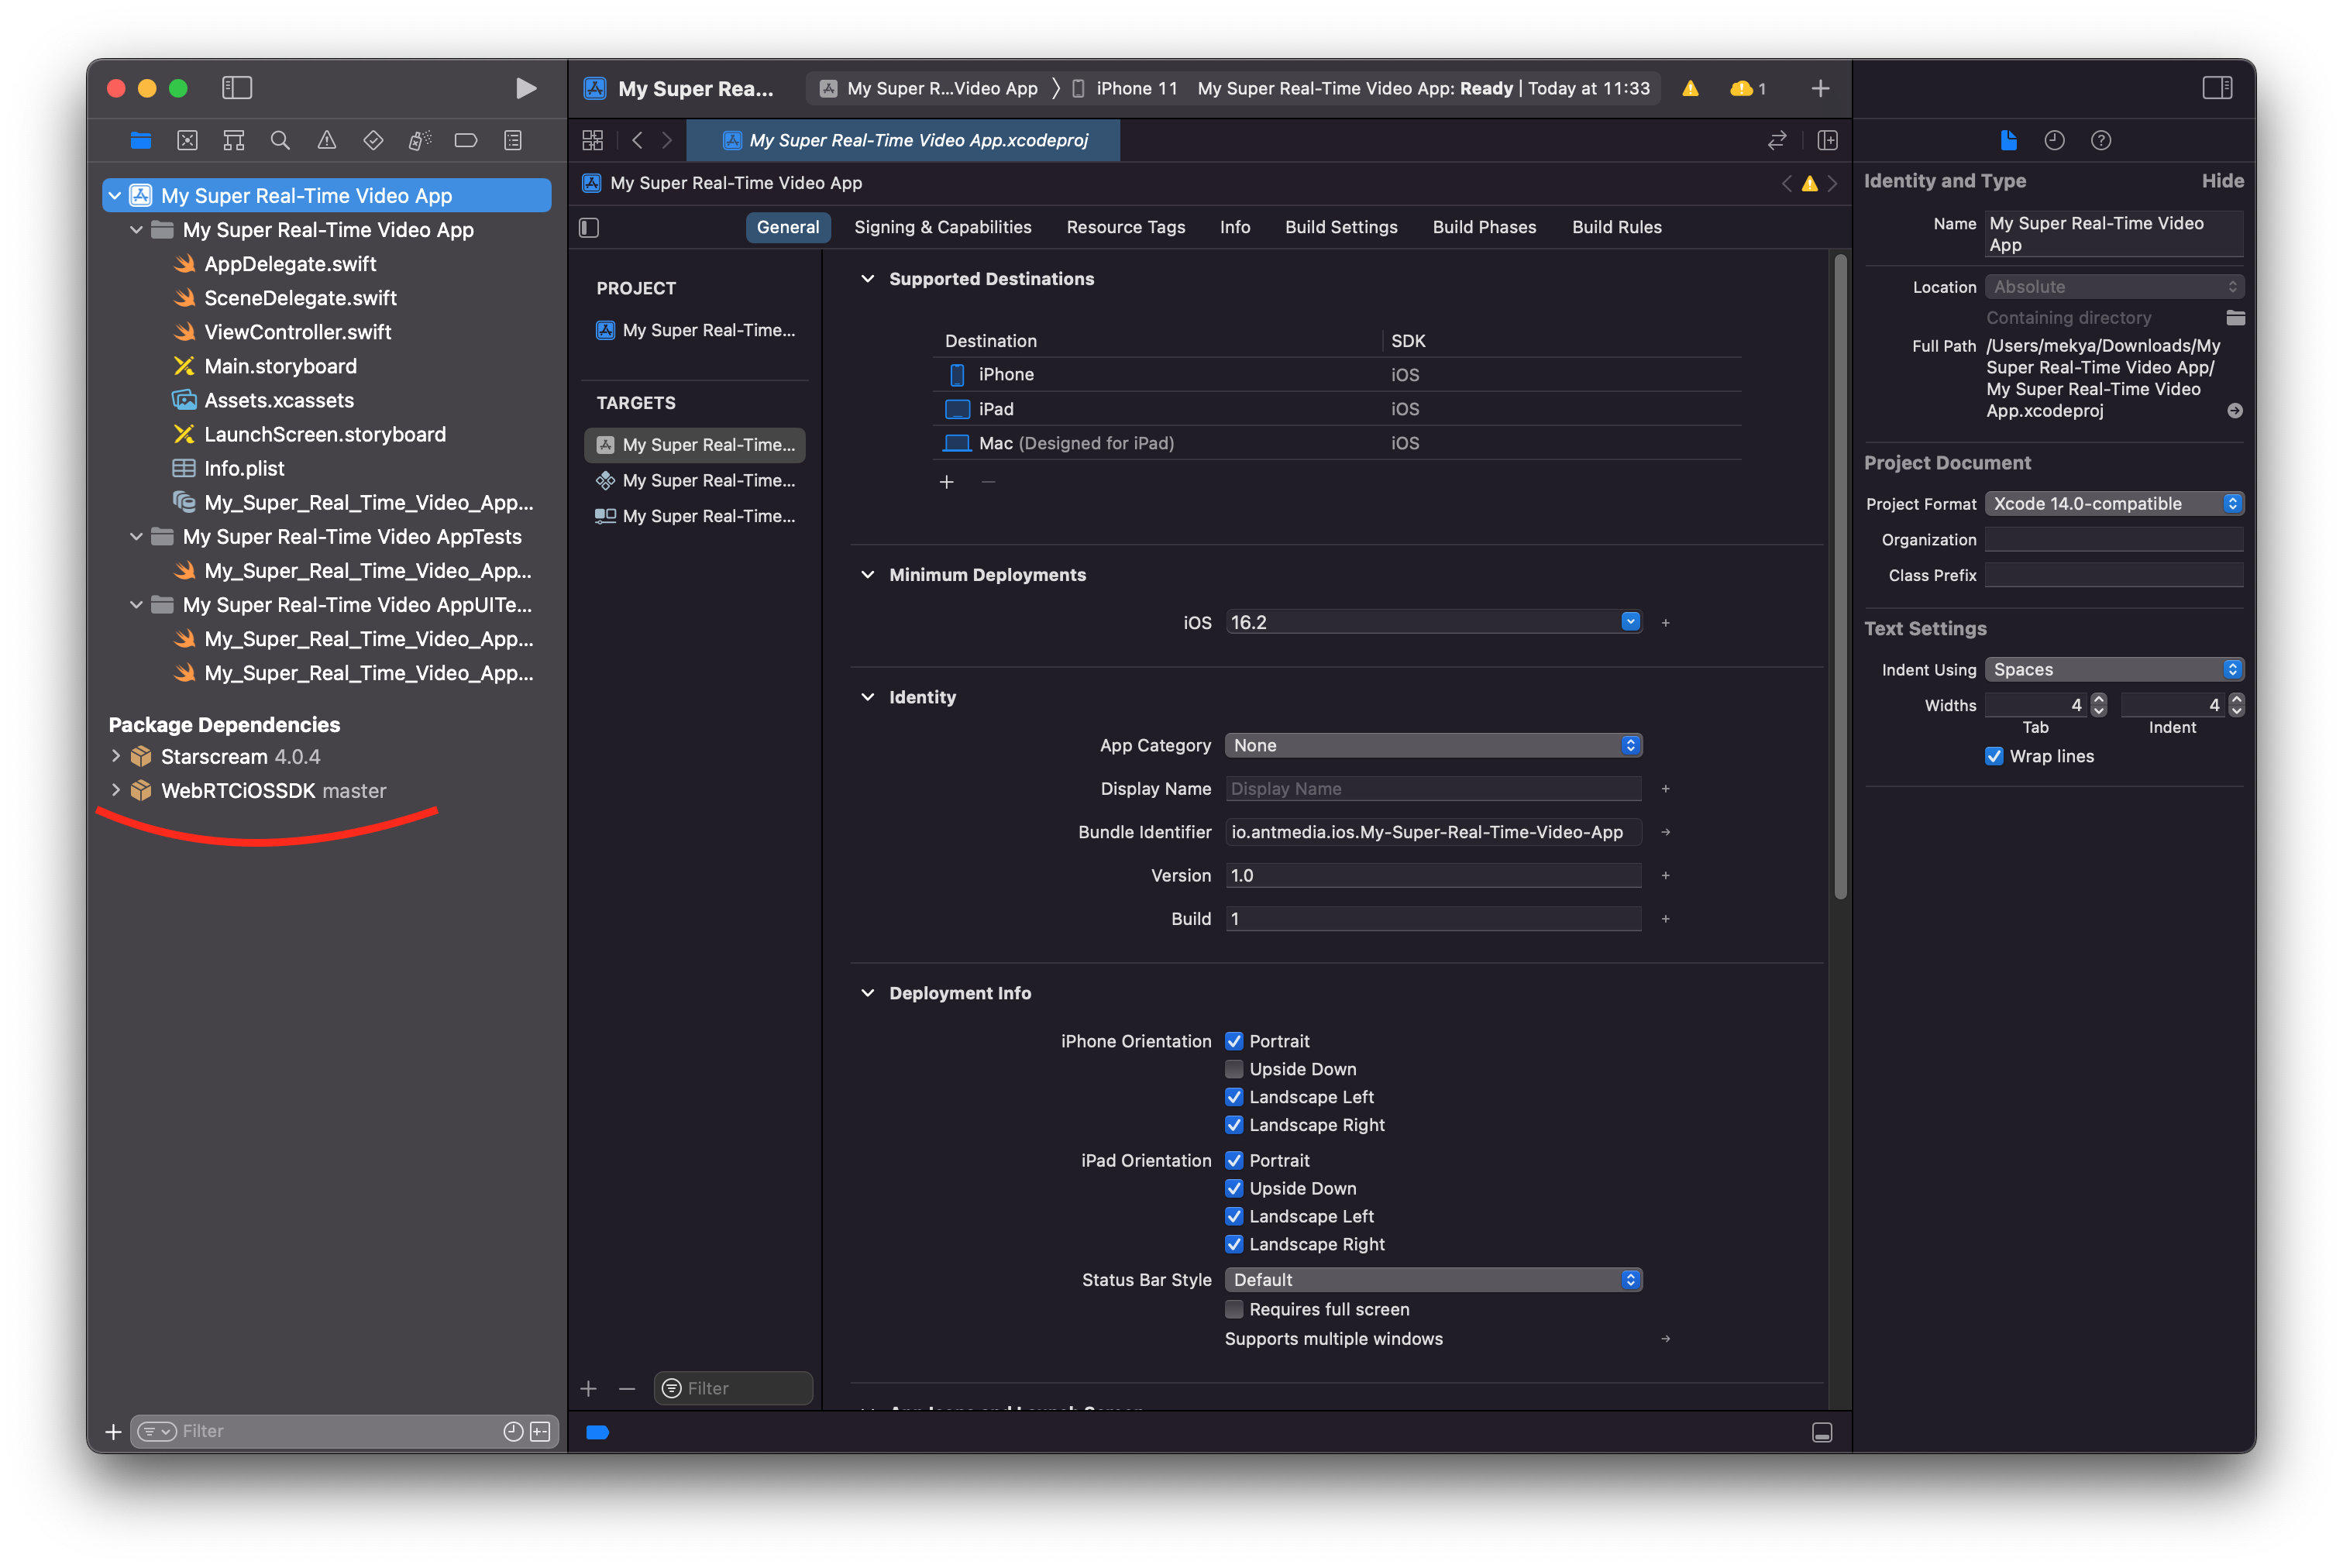Expand WebRTCiOSSDK package dependency
The width and height of the screenshot is (2343, 1568).
116,790
